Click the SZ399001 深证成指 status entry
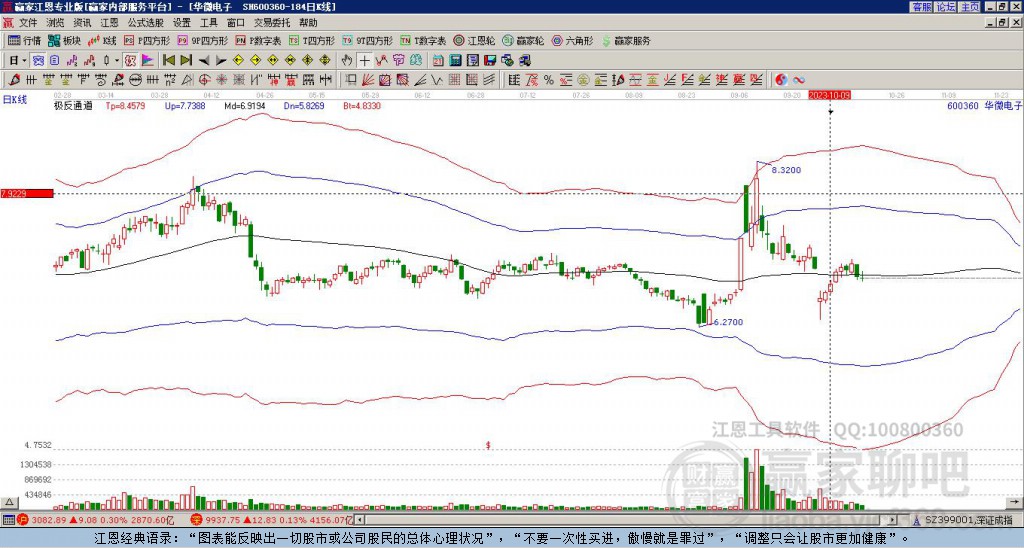Screen dimensions: 1024x548 tap(970, 520)
